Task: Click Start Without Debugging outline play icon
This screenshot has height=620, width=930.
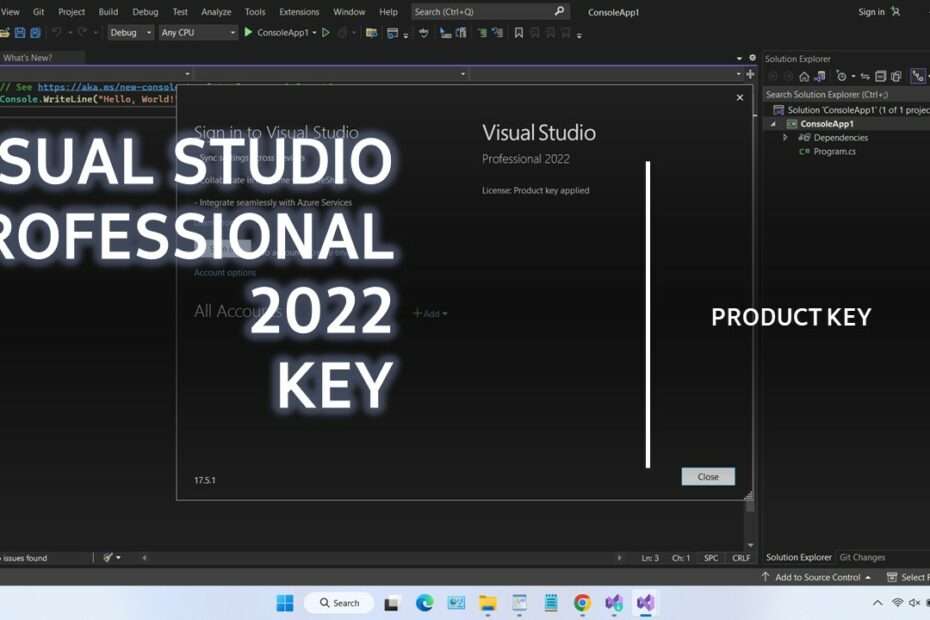Action: 325,33
